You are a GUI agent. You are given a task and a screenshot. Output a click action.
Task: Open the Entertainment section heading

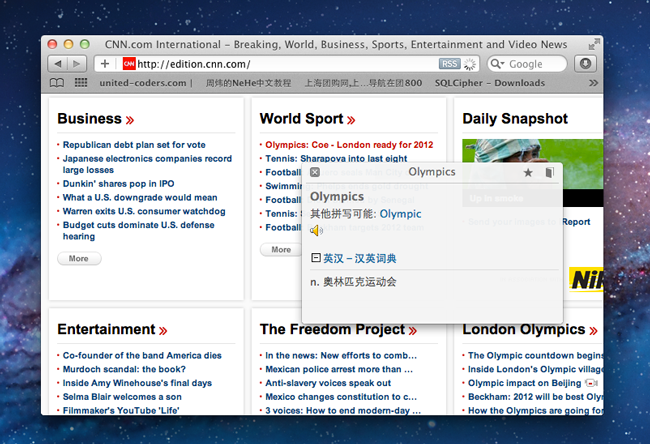pyautogui.click(x=112, y=330)
